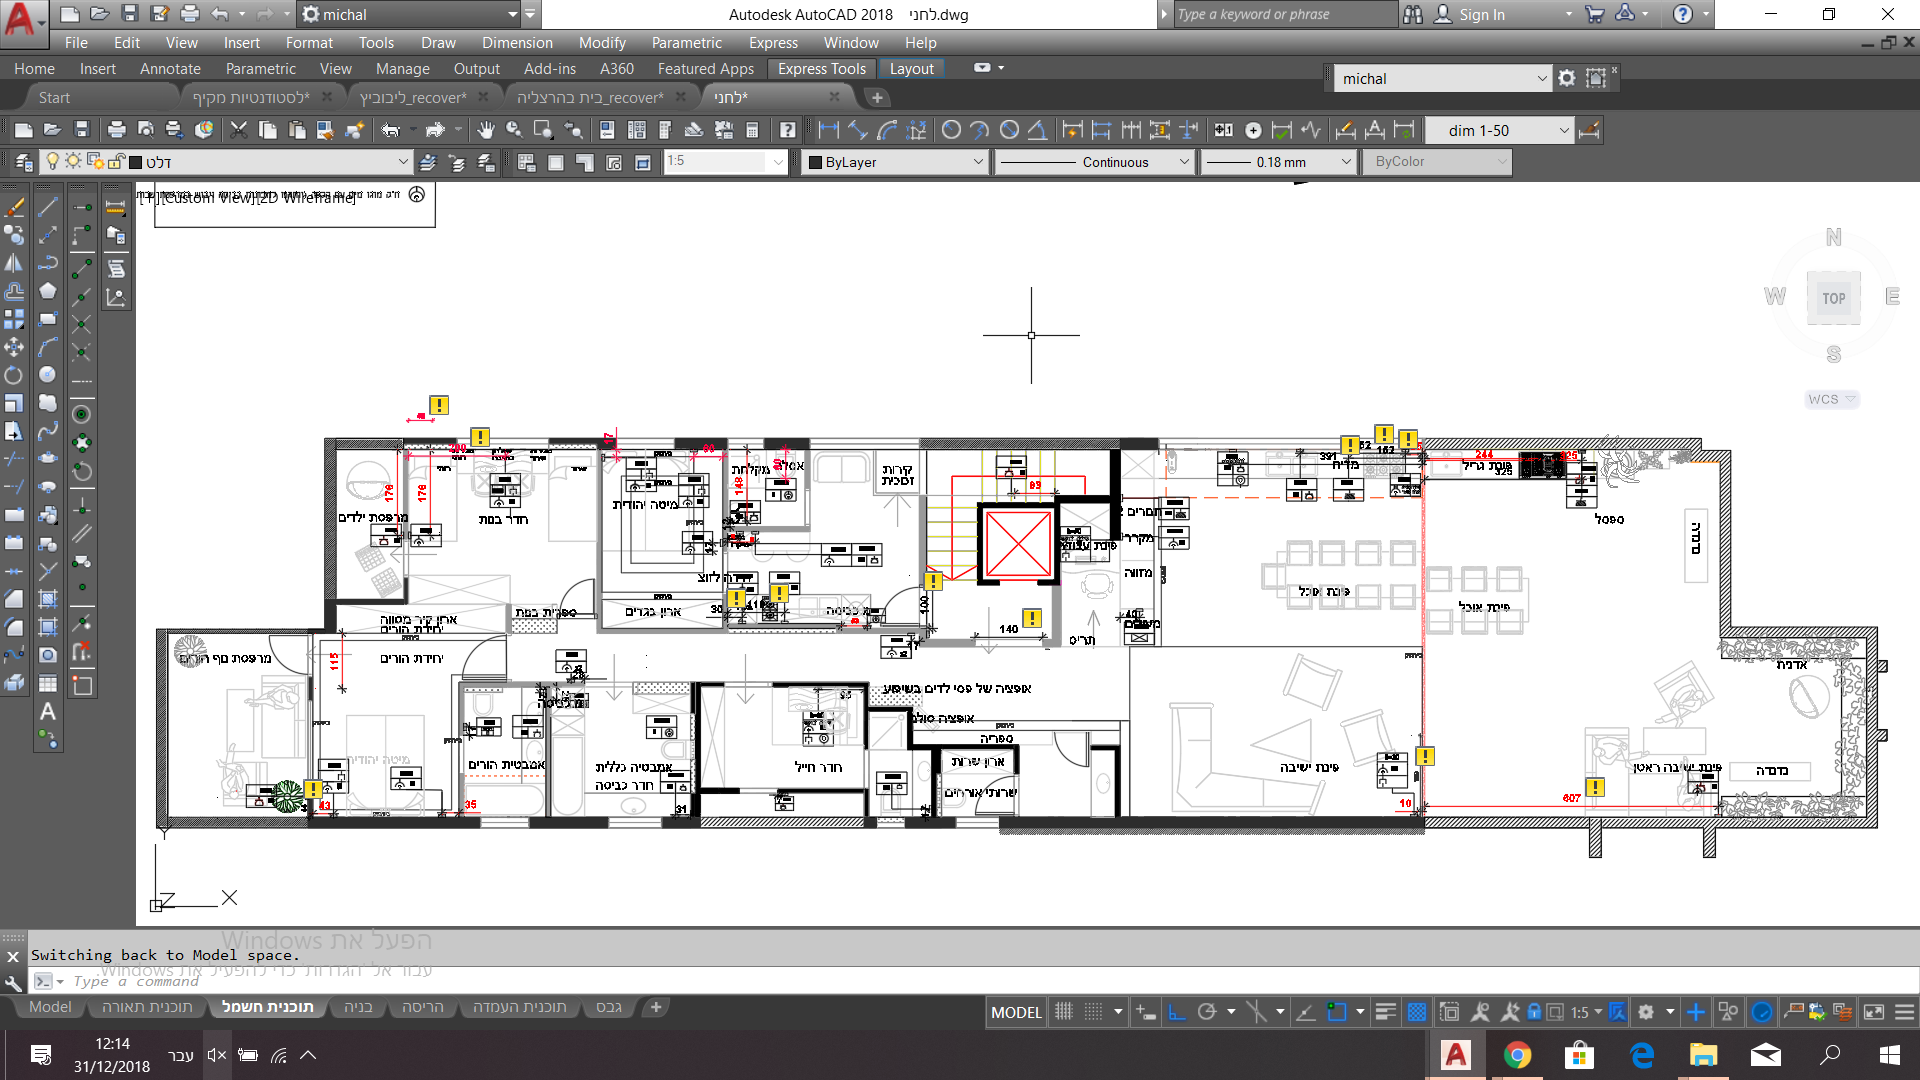The height and width of the screenshot is (1080, 1920).
Task: Expand the layer dropdown
Action: pyautogui.click(x=402, y=162)
